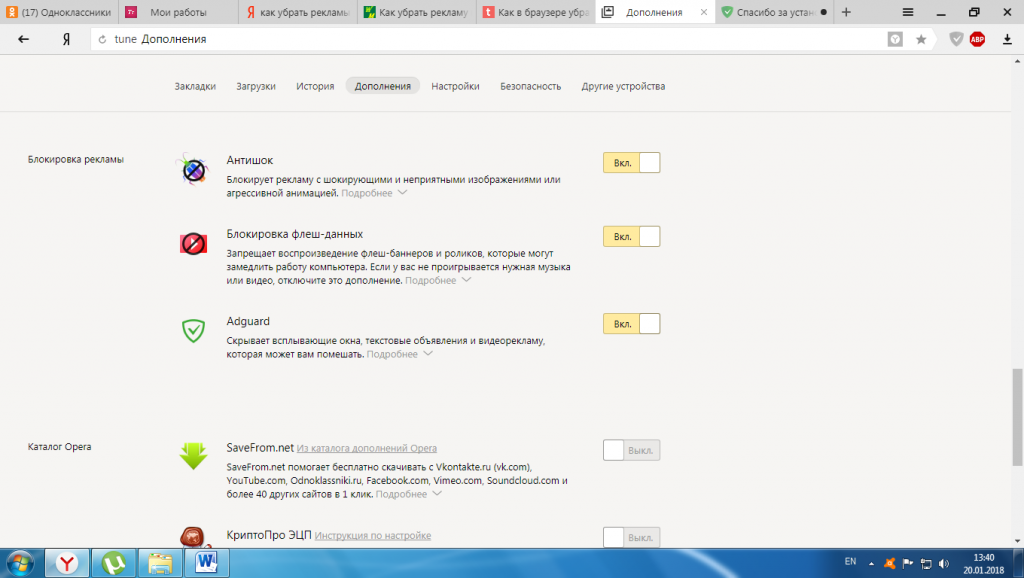This screenshot has height=578, width=1024.
Task: Click the Антишок extension icon
Action: click(193, 170)
